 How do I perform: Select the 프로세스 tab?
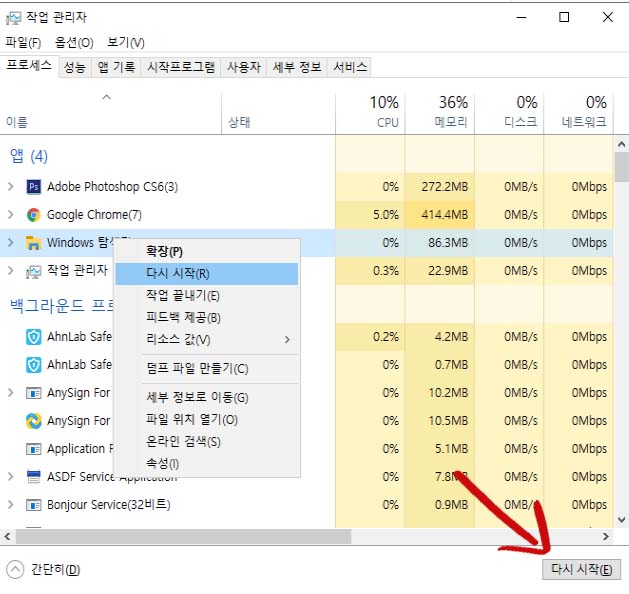click(29, 65)
